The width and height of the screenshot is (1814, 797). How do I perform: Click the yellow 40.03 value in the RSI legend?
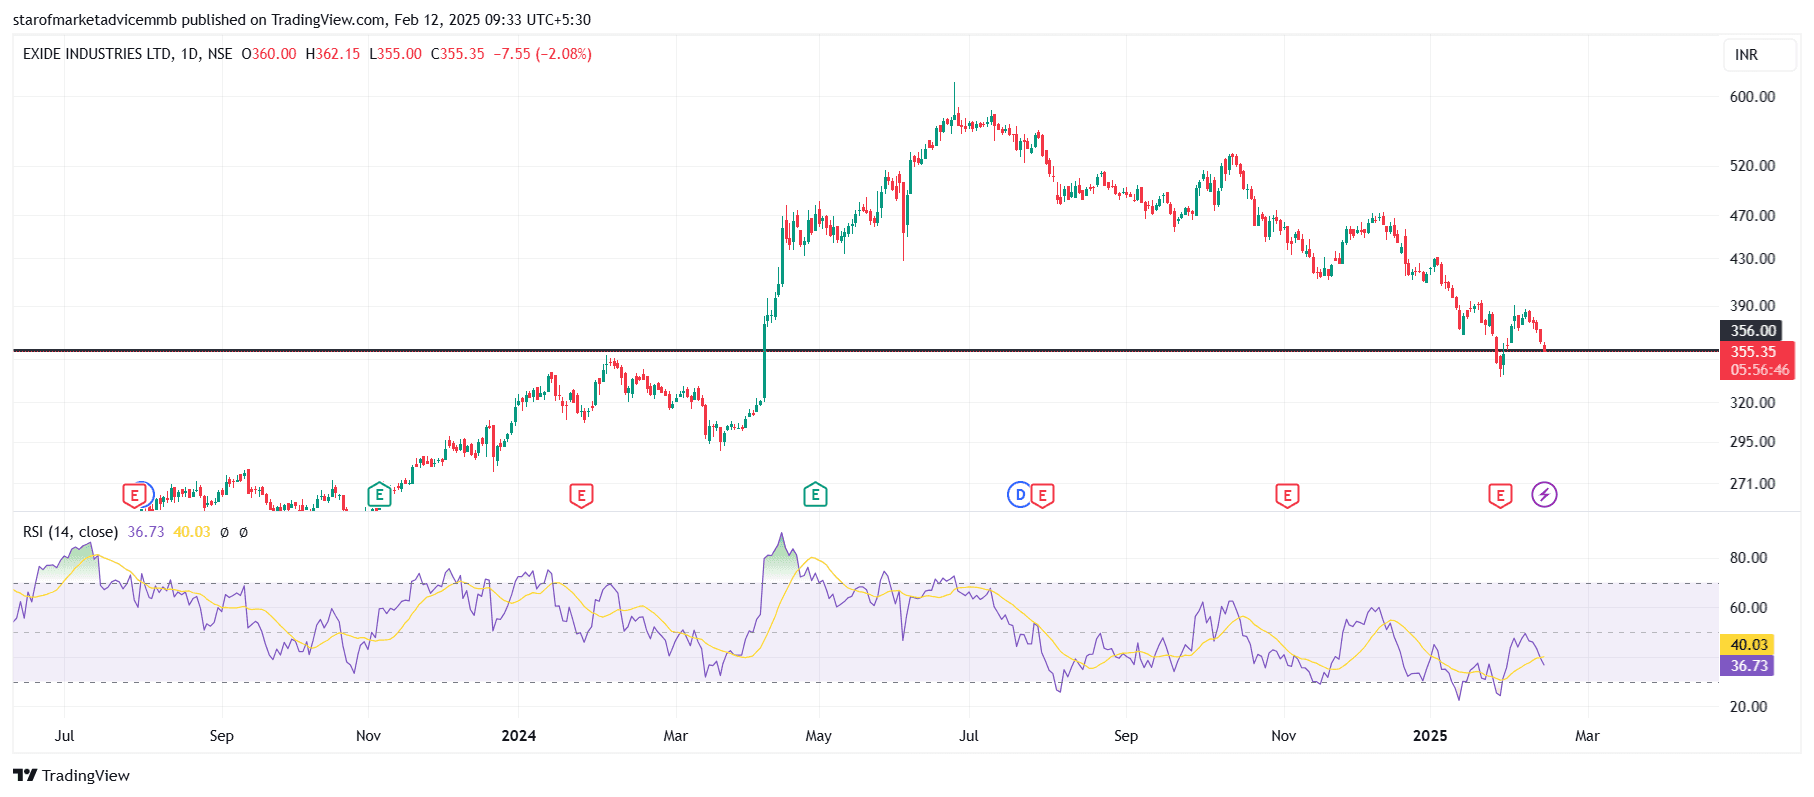tap(192, 532)
